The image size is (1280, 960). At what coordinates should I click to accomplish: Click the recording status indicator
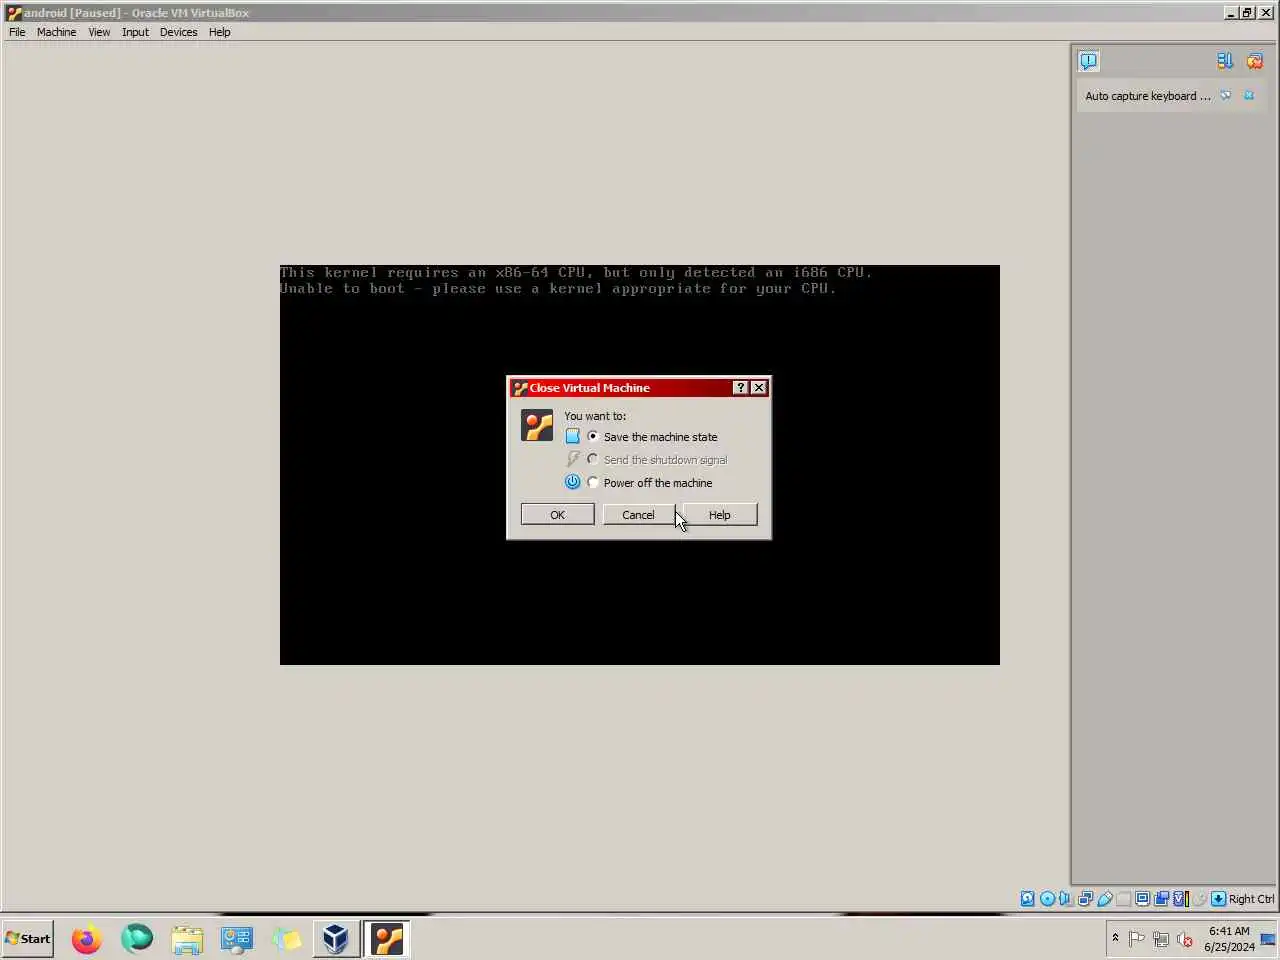(1161, 899)
